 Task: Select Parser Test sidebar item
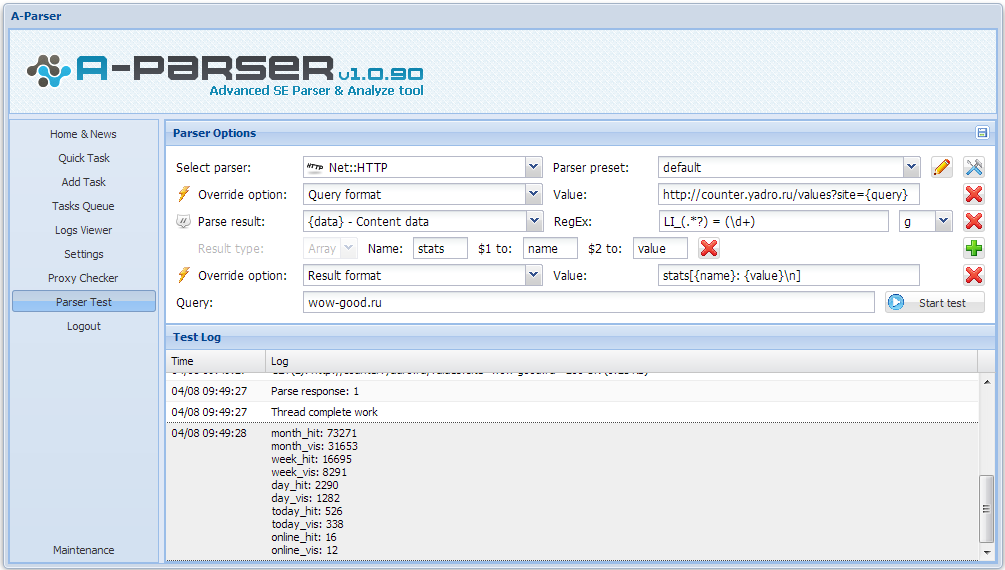click(x=83, y=301)
